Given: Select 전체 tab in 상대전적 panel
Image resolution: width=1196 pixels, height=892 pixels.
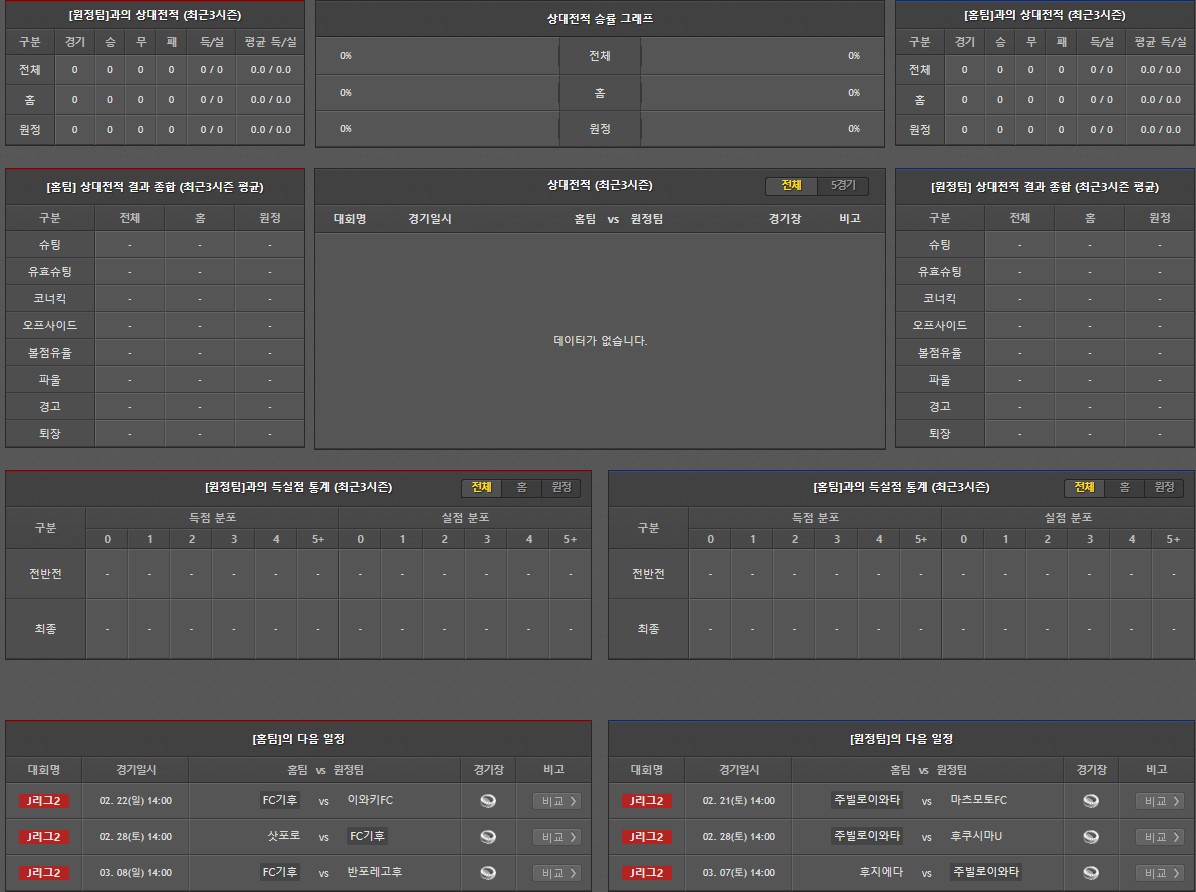Looking at the screenshot, I should [x=791, y=186].
